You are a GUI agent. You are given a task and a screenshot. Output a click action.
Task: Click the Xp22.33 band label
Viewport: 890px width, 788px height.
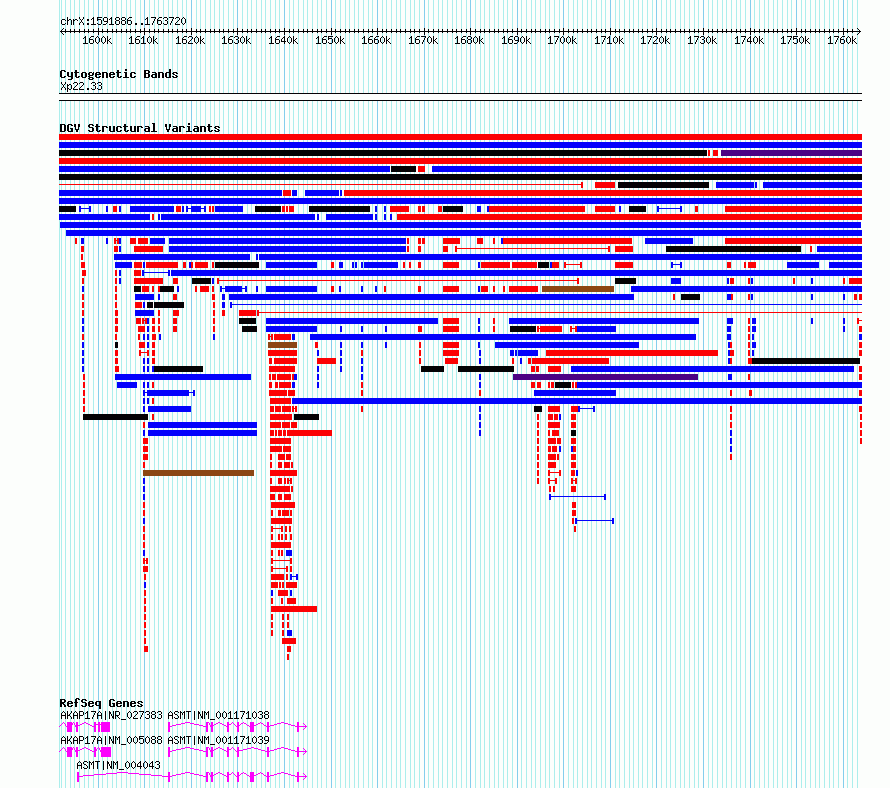81,86
